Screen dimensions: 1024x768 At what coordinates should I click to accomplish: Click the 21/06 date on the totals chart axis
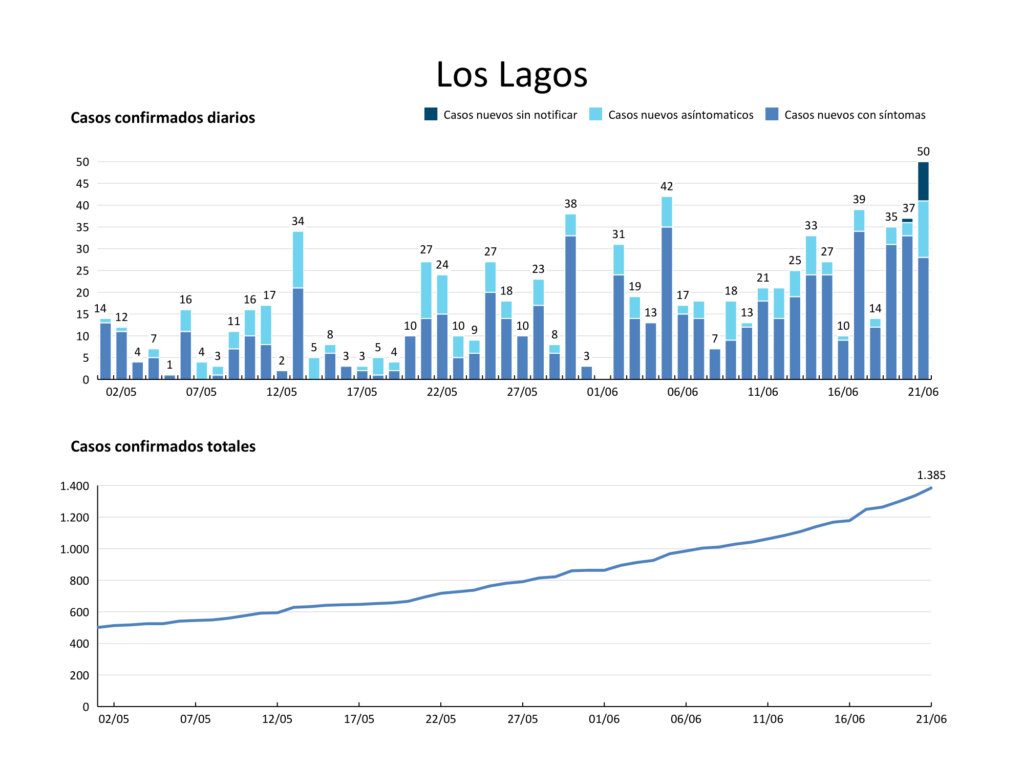tap(931, 718)
